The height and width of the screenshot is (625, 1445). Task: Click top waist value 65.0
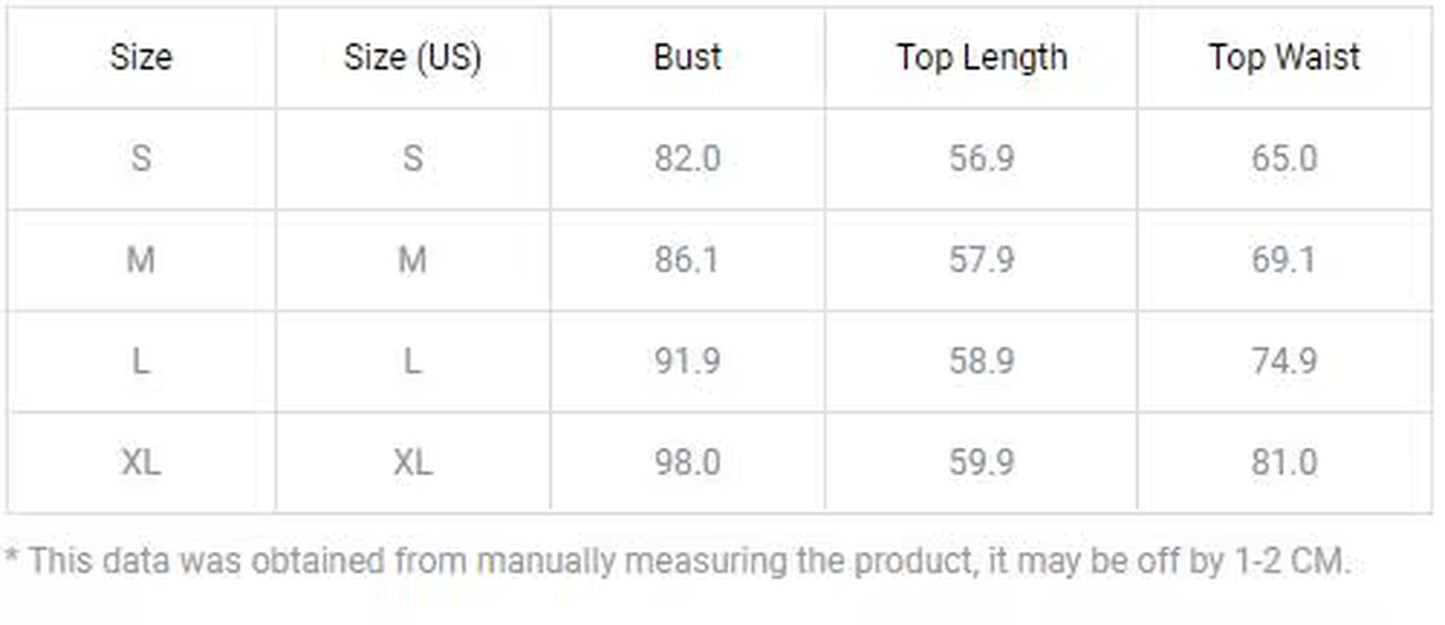click(x=1284, y=158)
